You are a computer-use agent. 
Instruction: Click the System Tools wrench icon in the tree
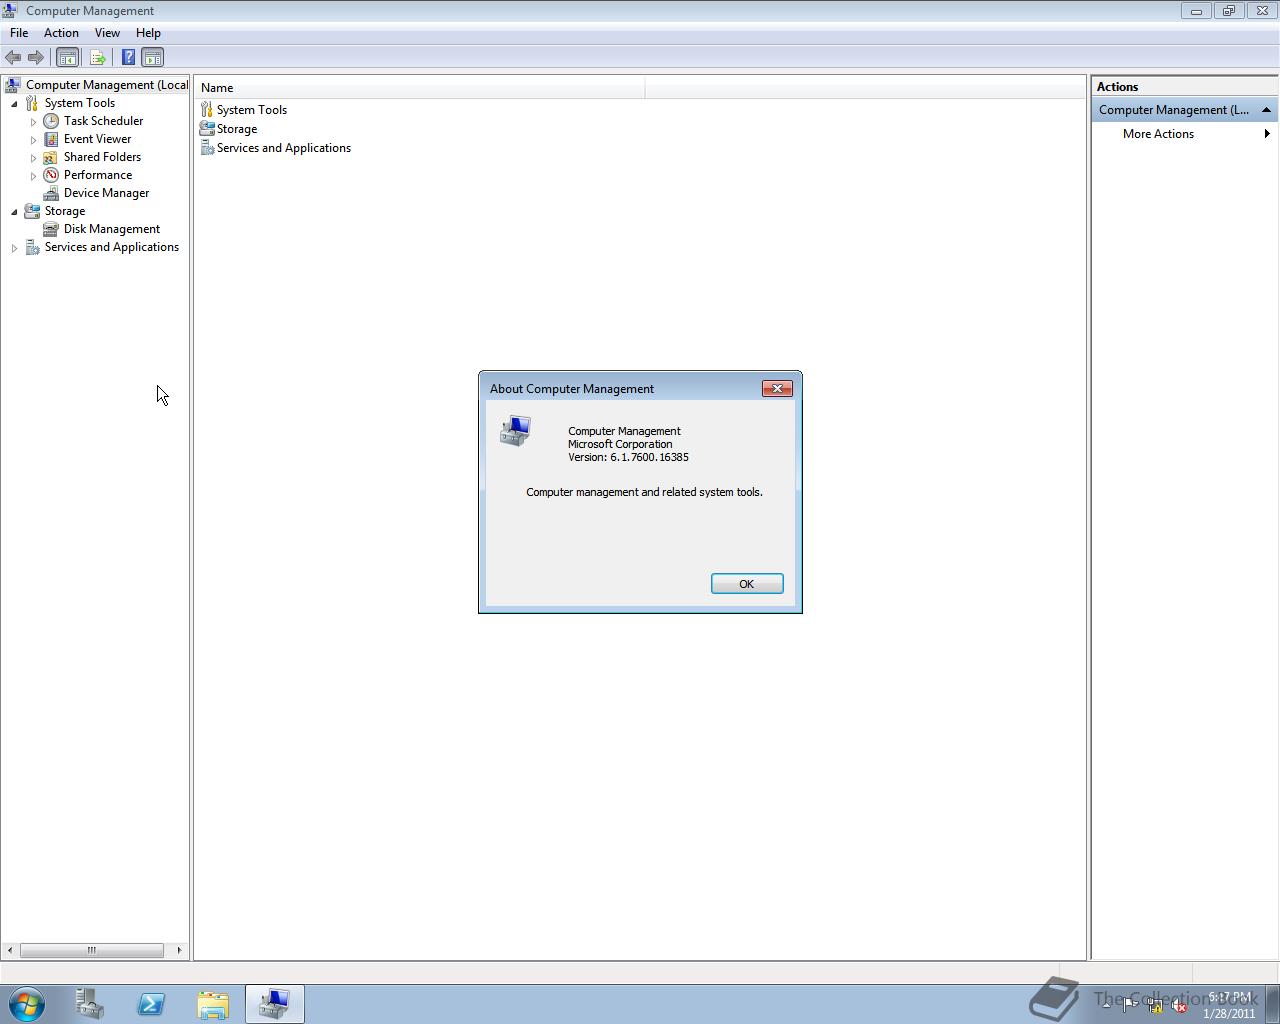pyautogui.click(x=32, y=103)
